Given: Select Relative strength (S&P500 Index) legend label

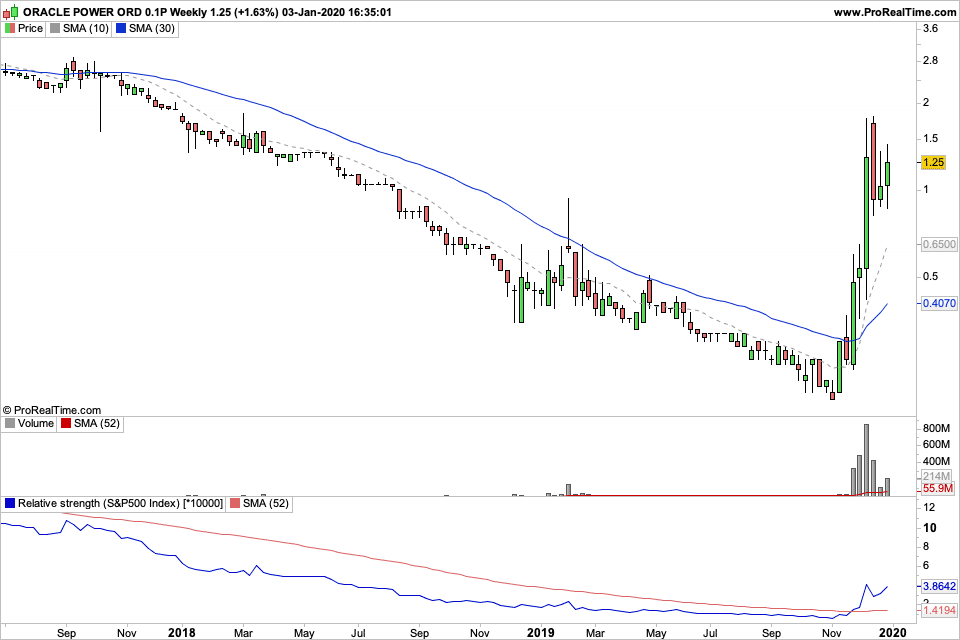Looking at the screenshot, I should (120, 503).
